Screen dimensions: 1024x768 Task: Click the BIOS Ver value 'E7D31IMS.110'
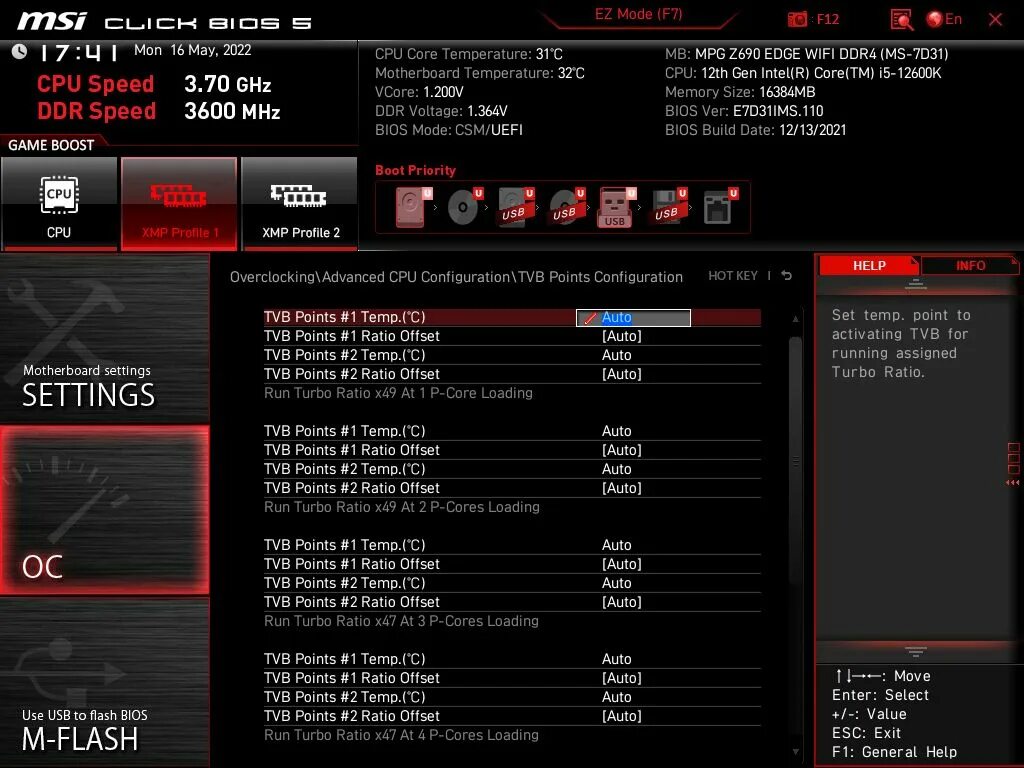[778, 111]
